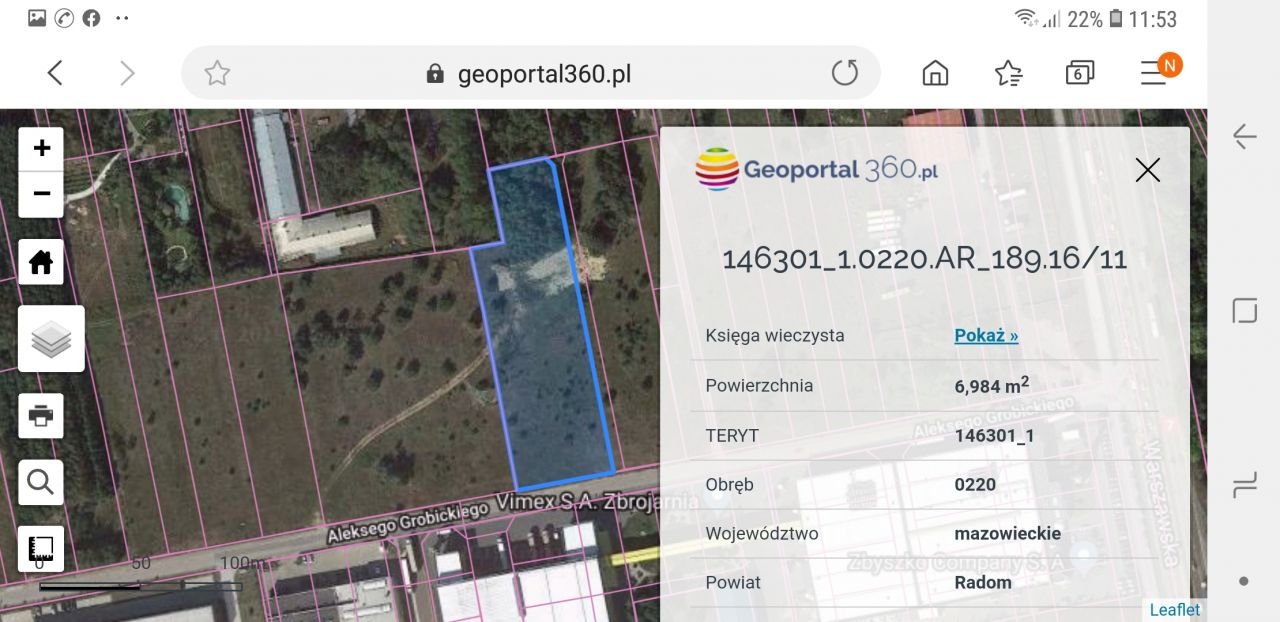Close the parcel info panel with X
Image resolution: width=1280 pixels, height=622 pixels.
(1147, 170)
